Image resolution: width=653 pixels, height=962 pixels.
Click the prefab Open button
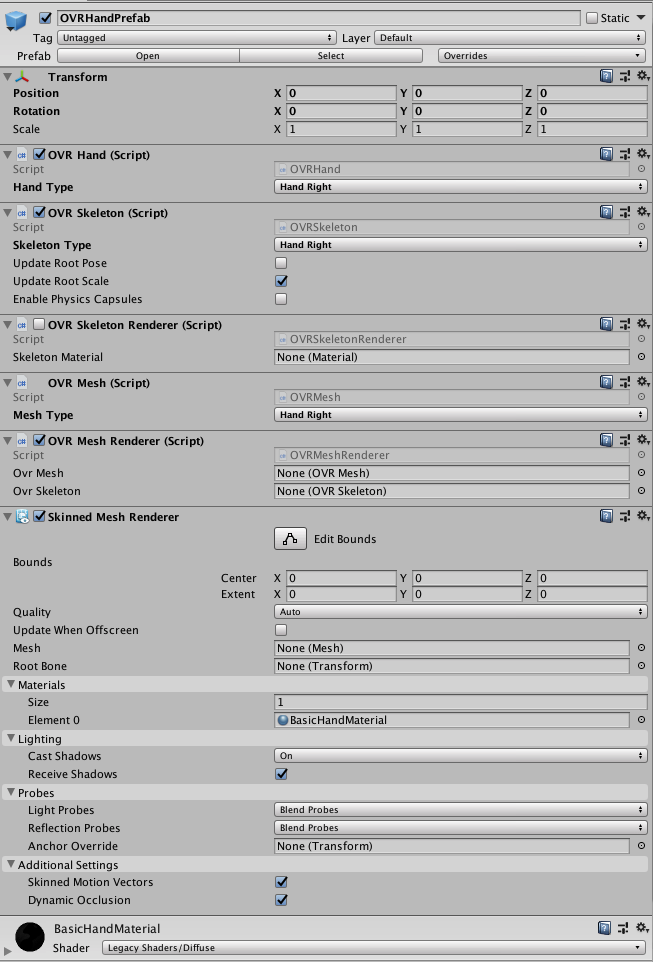pos(148,55)
